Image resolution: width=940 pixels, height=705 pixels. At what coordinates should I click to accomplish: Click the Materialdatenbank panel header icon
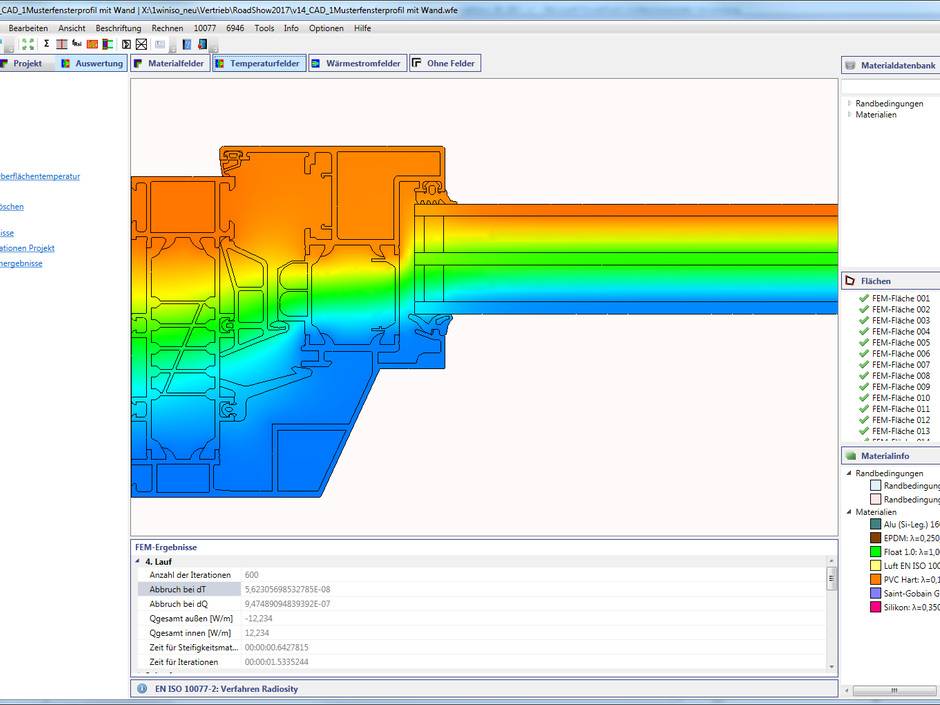[851, 65]
